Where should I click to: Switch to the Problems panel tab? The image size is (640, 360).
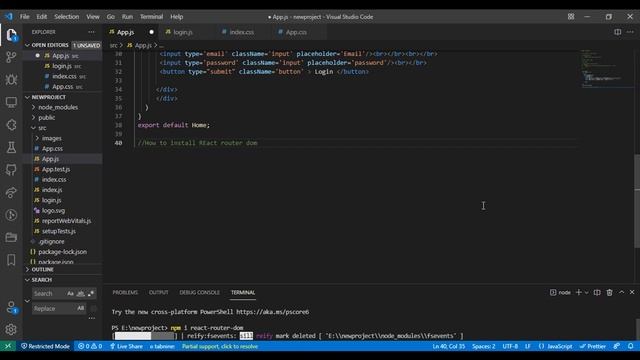click(x=125, y=292)
